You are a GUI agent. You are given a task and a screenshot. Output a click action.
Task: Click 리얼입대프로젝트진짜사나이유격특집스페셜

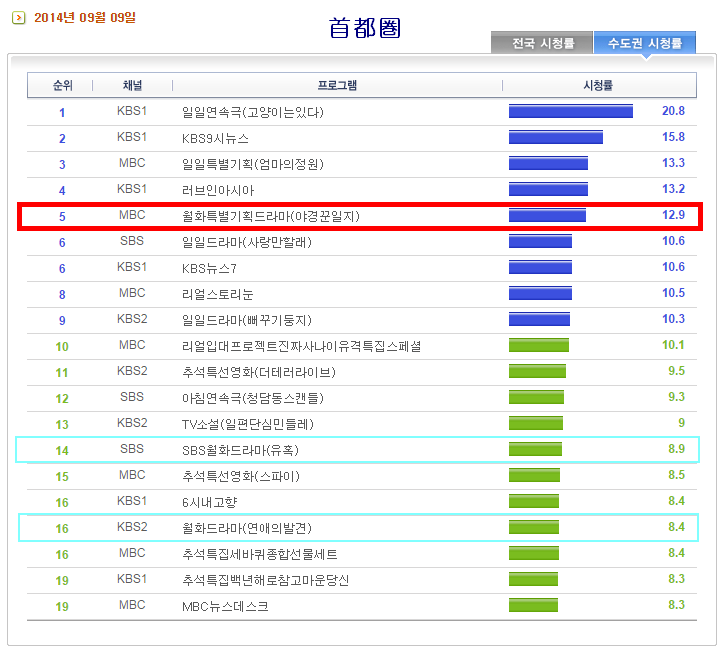coord(302,346)
